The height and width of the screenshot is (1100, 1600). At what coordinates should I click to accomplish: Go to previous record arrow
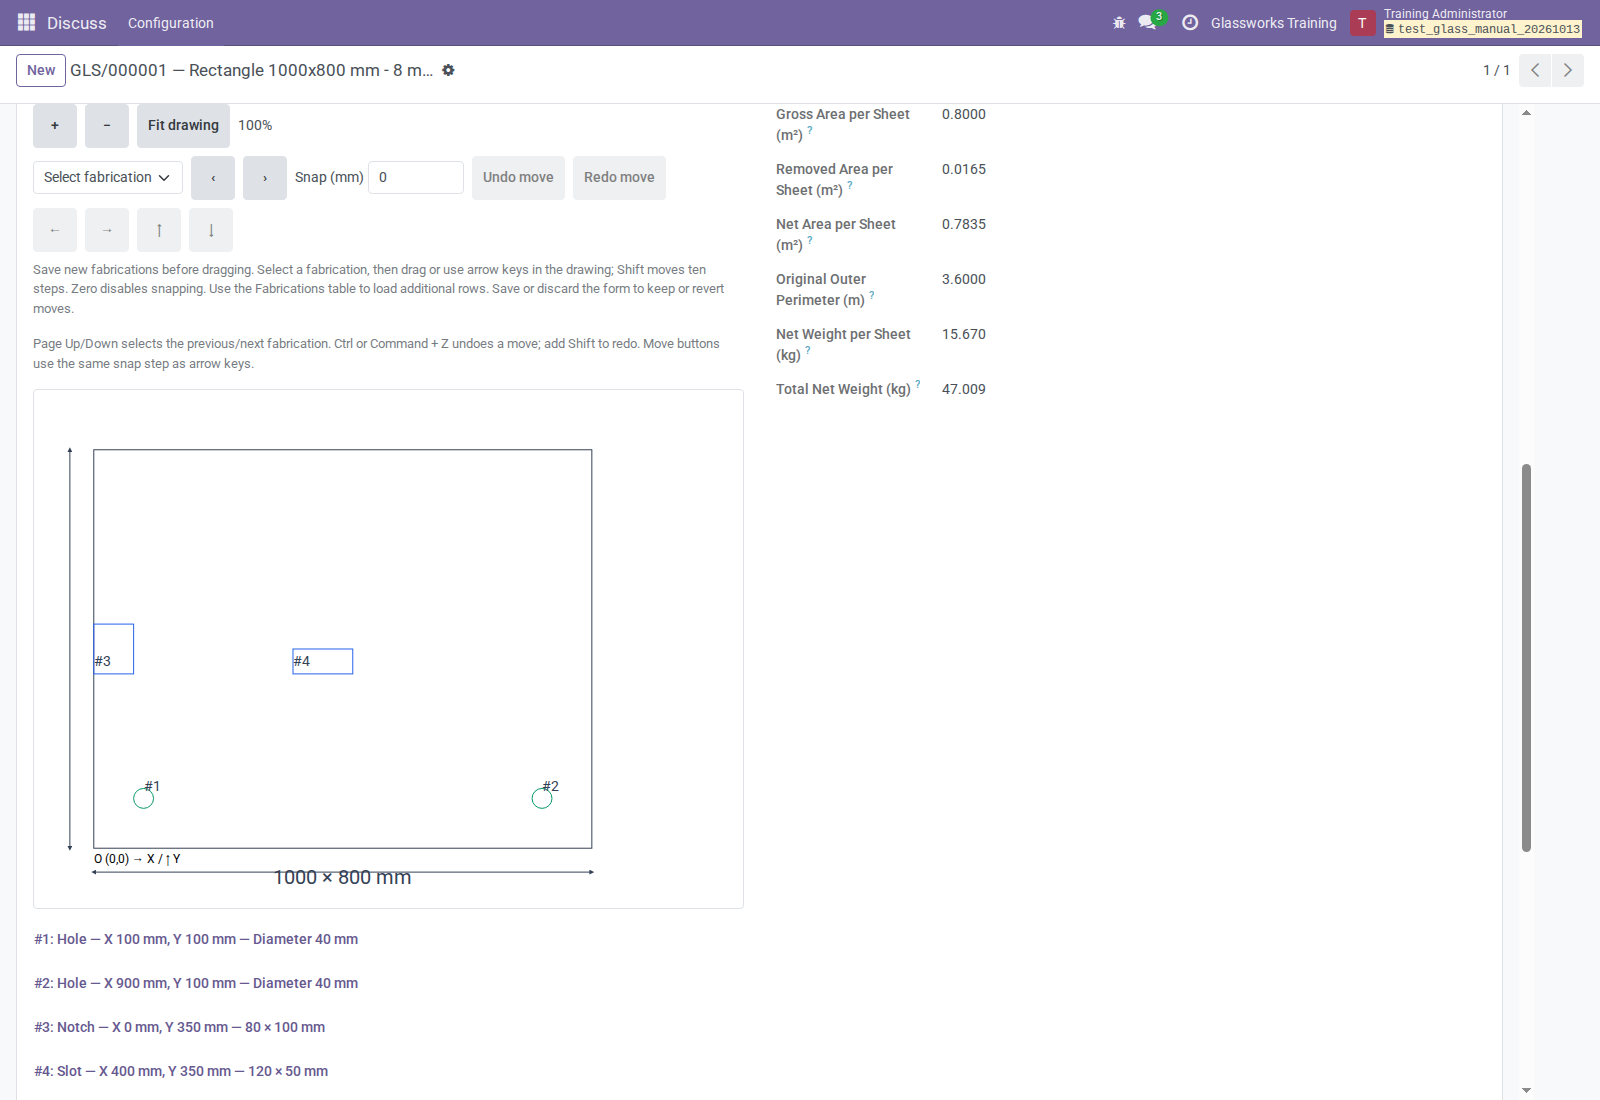tap(1535, 70)
